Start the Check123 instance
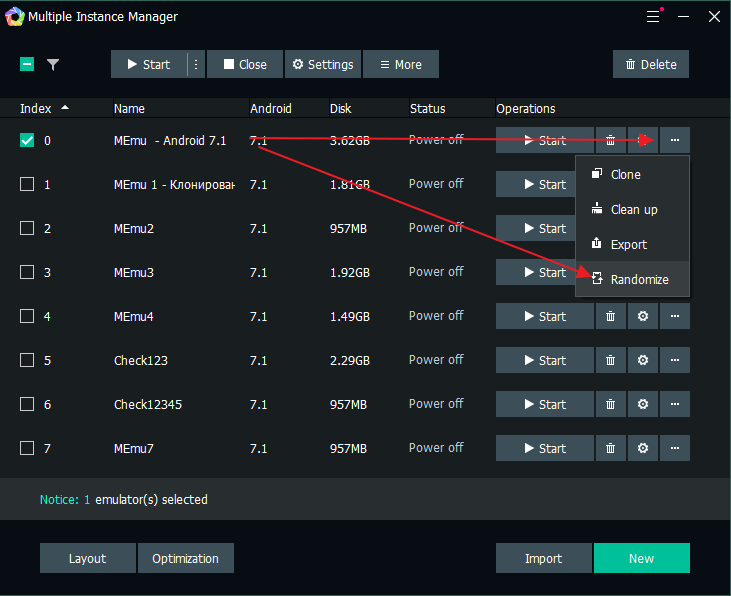 (x=545, y=360)
